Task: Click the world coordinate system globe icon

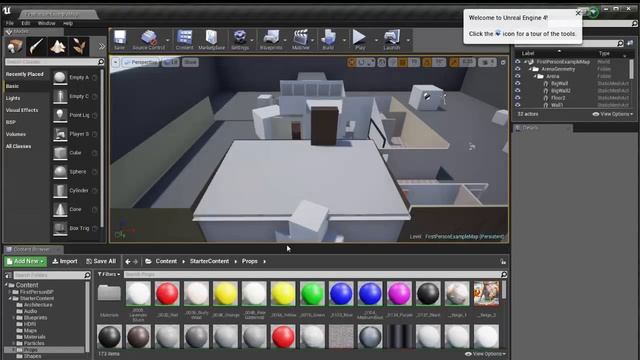Action: click(x=382, y=62)
